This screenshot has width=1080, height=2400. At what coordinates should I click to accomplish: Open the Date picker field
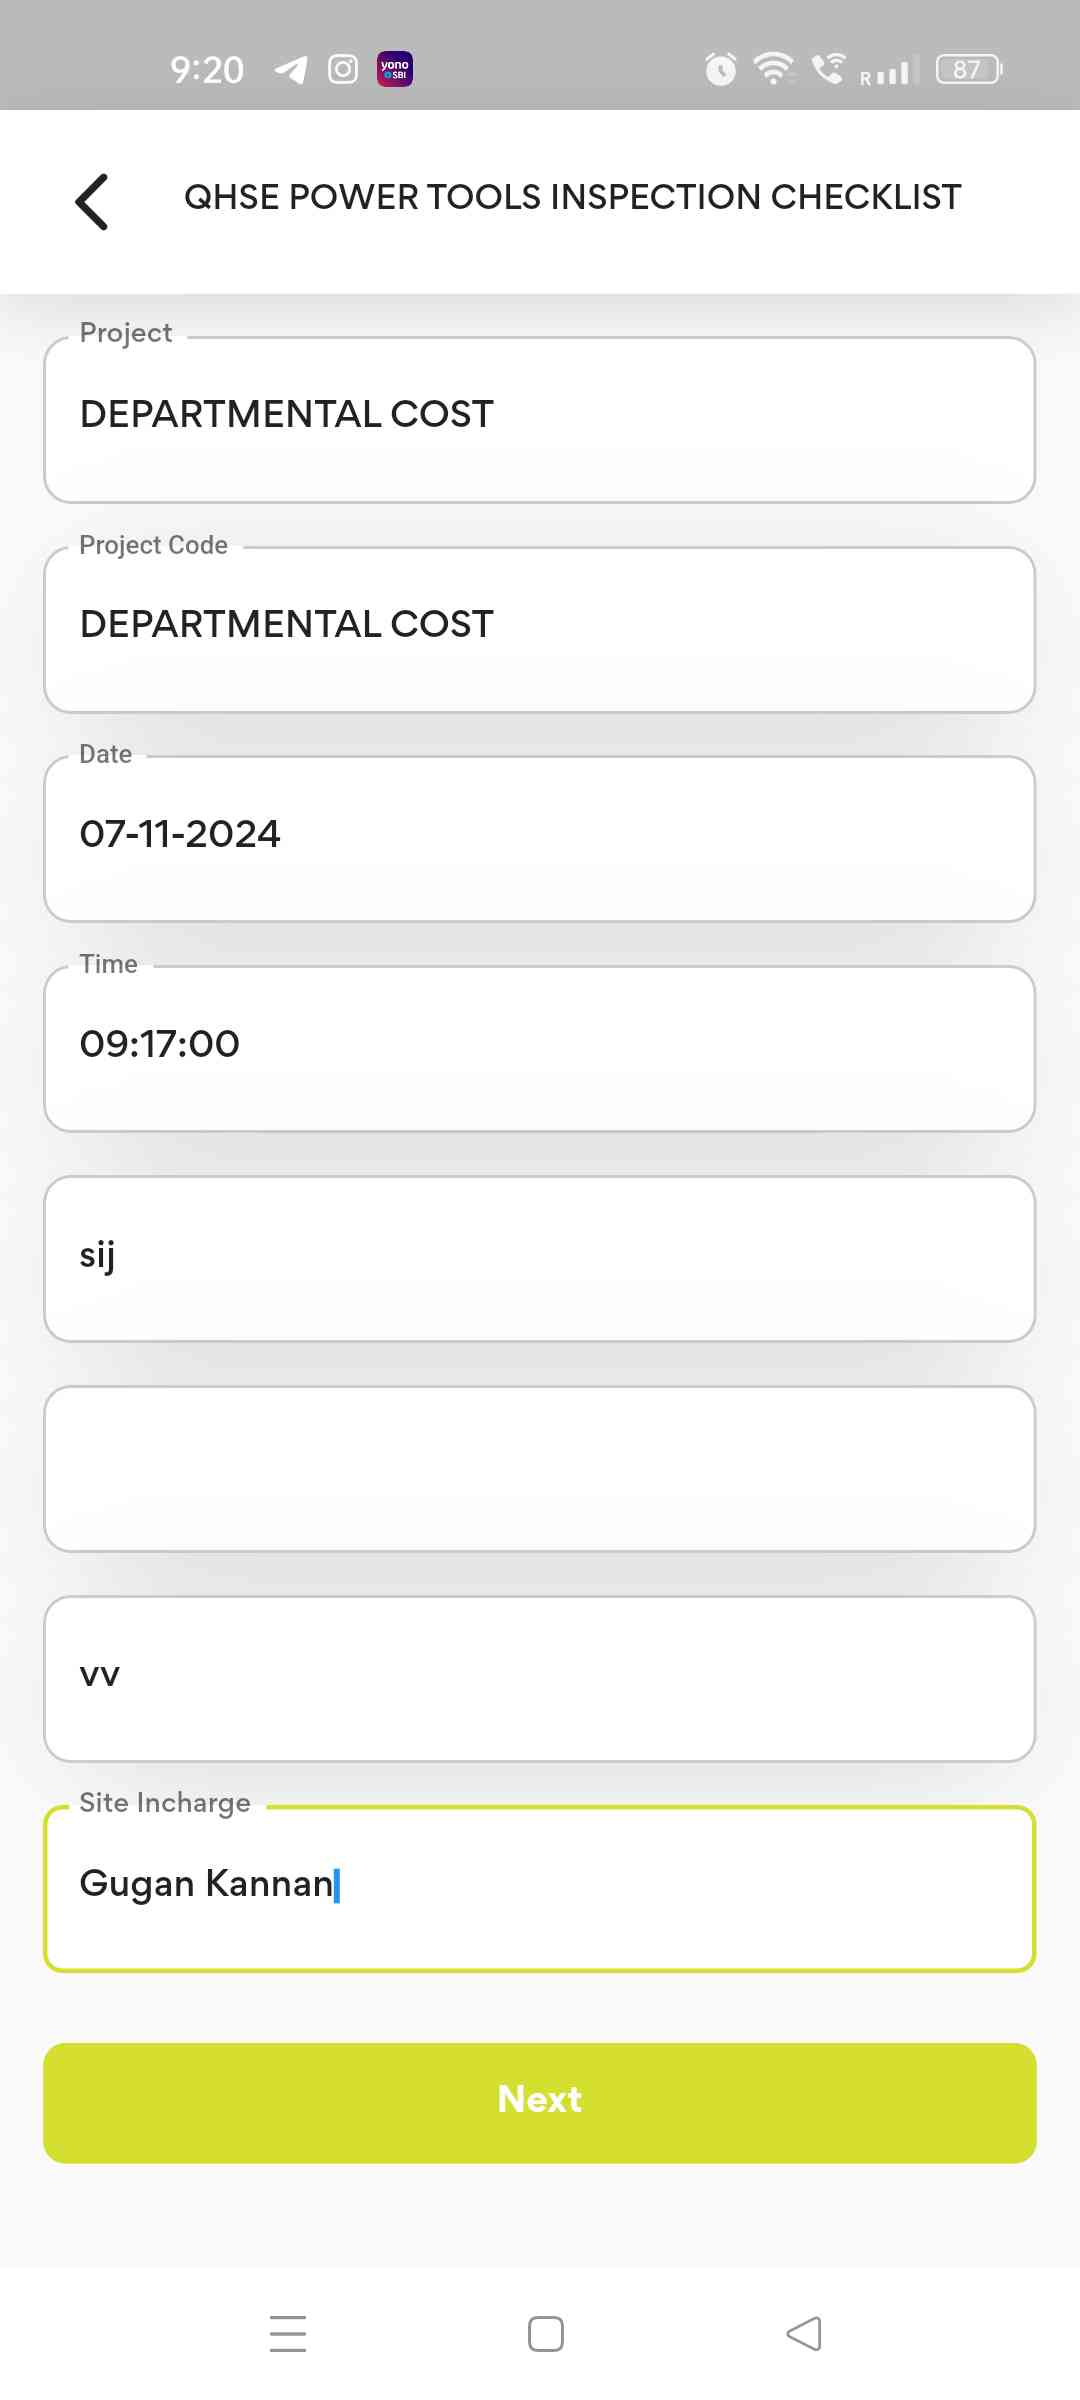pos(540,839)
